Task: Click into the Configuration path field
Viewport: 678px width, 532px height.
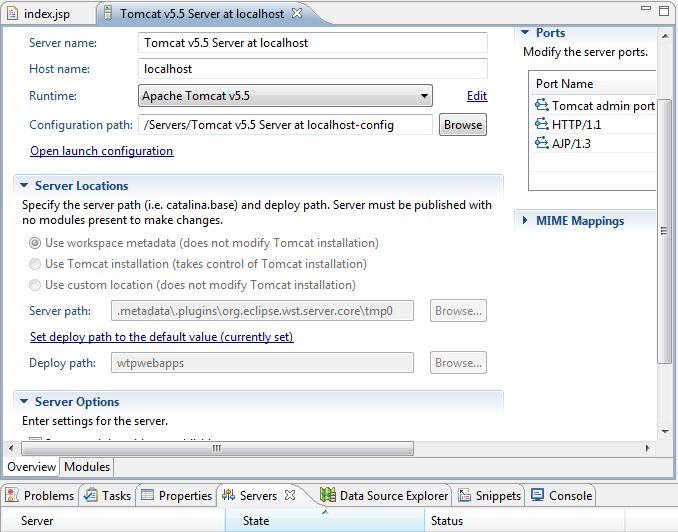Action: 285,125
